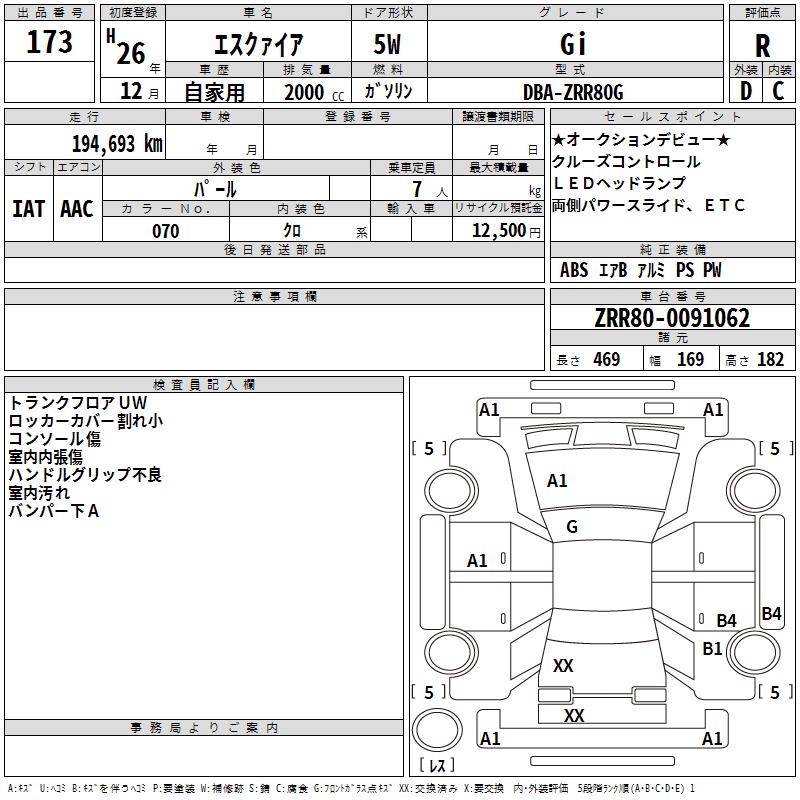Click the XX mark on the rear bumper

click(x=574, y=716)
